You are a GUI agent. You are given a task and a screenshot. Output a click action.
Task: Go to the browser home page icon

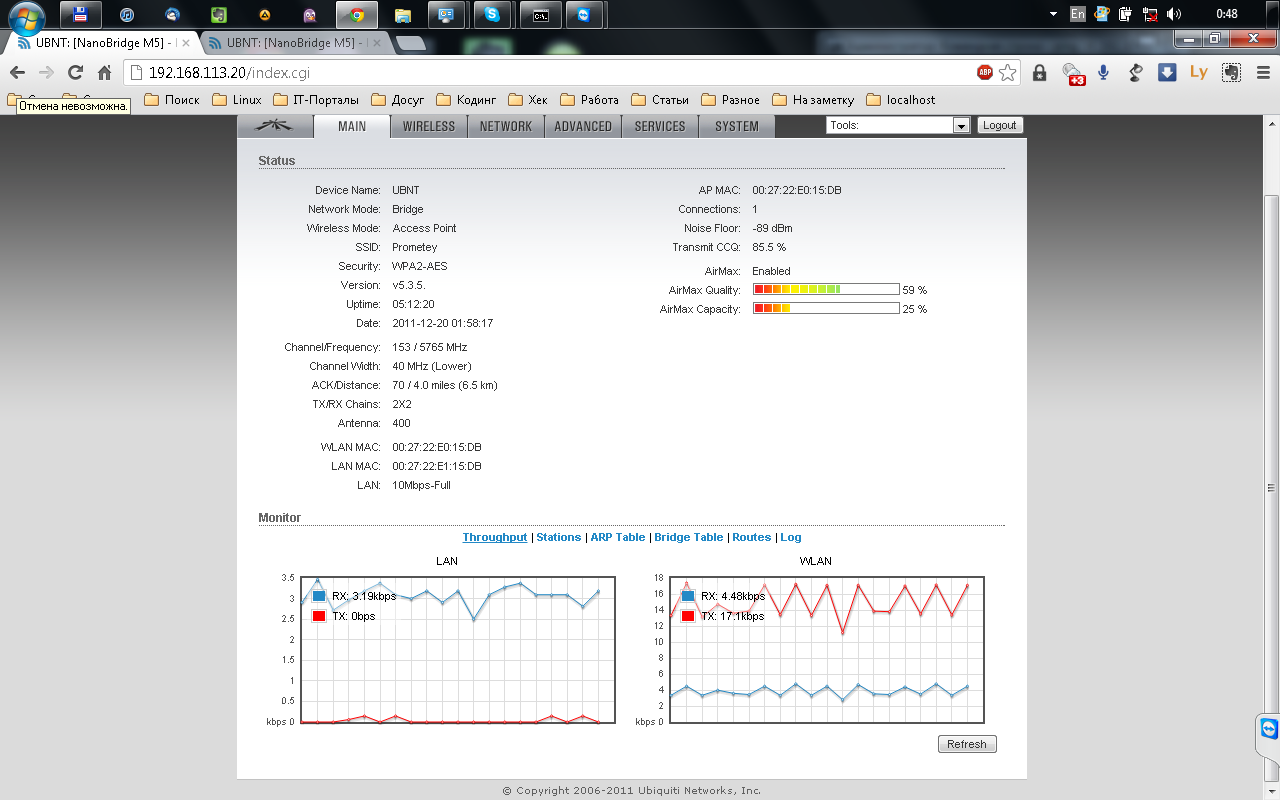coord(104,72)
